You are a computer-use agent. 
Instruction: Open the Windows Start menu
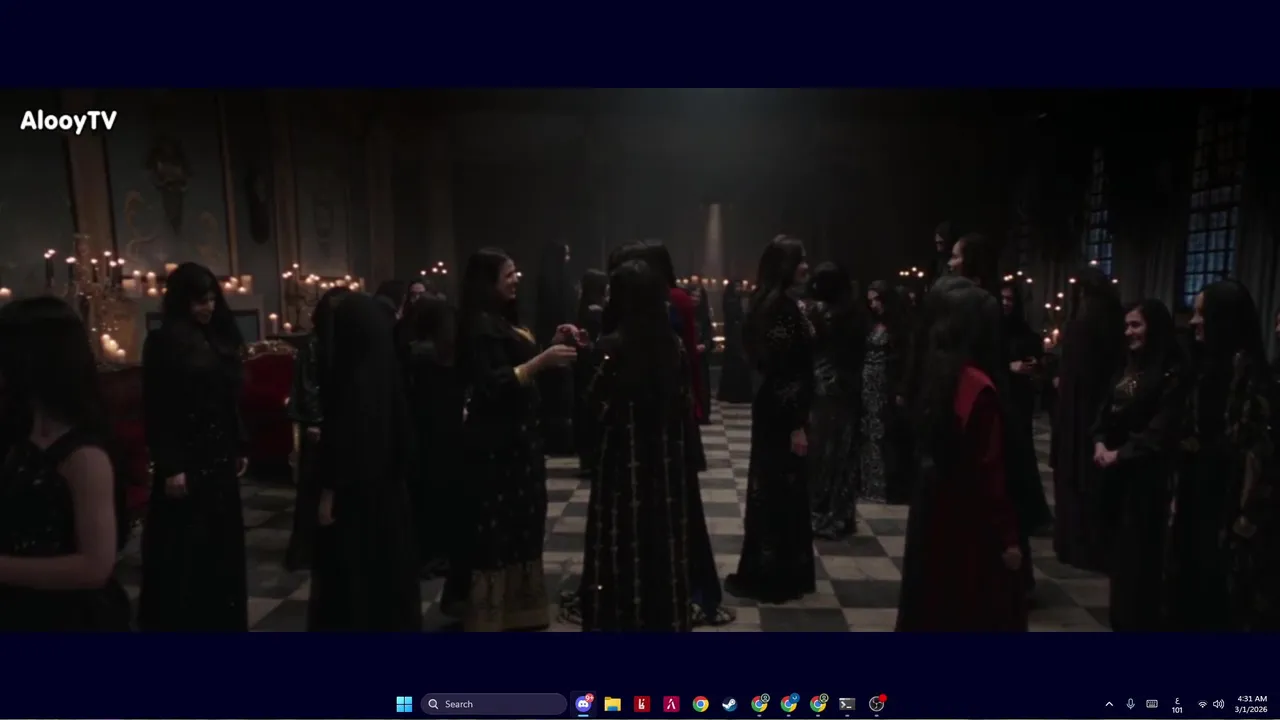(404, 704)
